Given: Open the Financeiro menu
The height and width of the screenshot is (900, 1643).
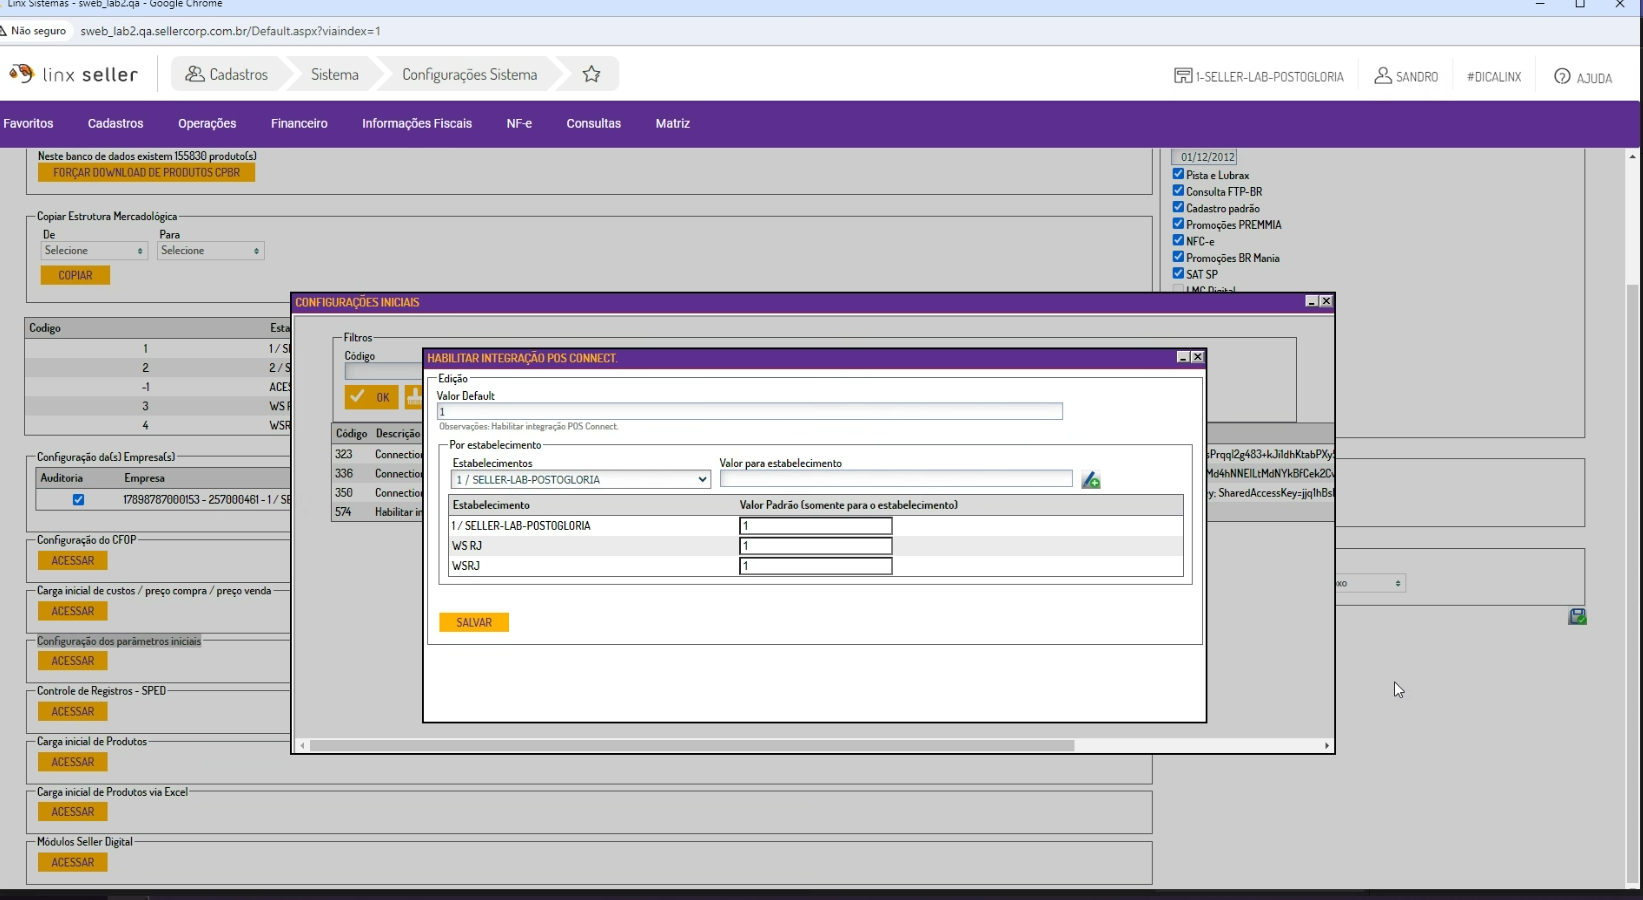Looking at the screenshot, I should pos(299,124).
